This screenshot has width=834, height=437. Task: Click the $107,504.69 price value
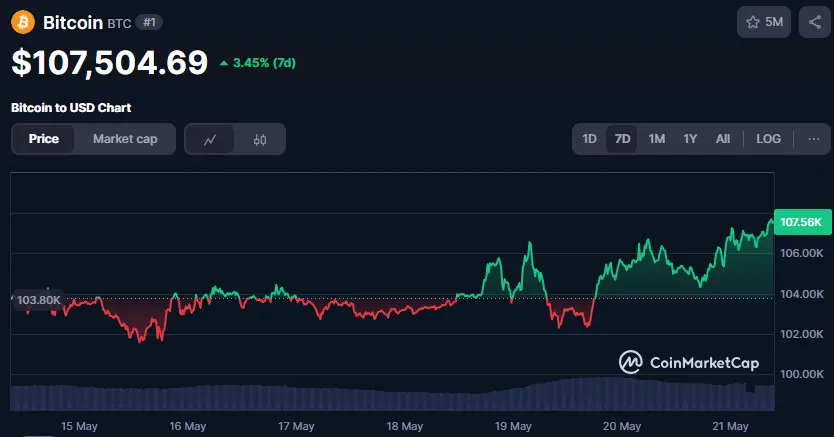110,63
